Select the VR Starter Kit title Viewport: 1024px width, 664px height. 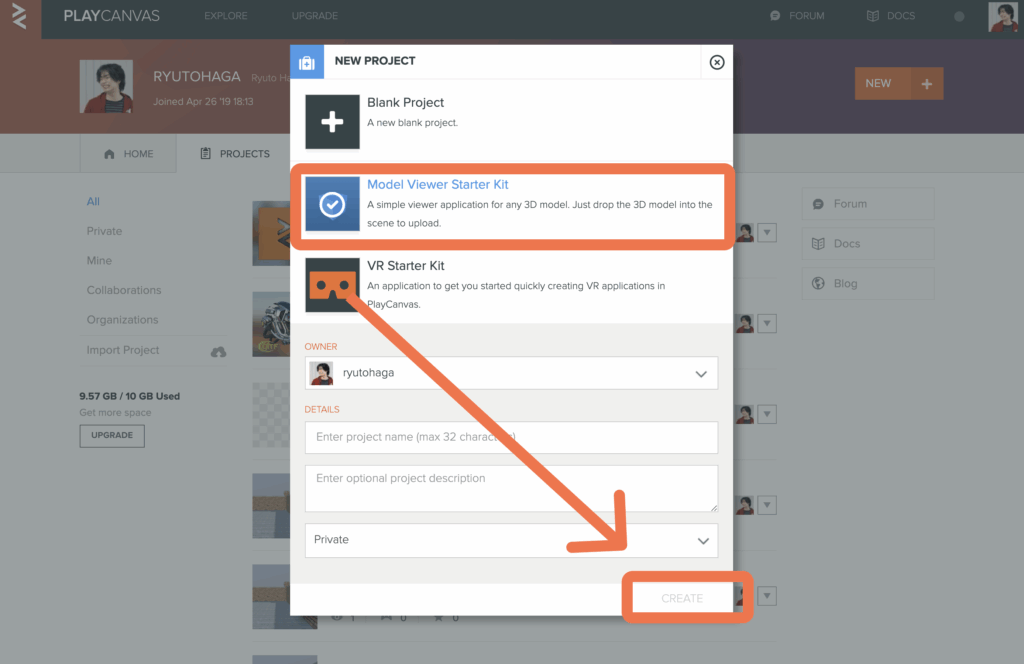pos(406,266)
